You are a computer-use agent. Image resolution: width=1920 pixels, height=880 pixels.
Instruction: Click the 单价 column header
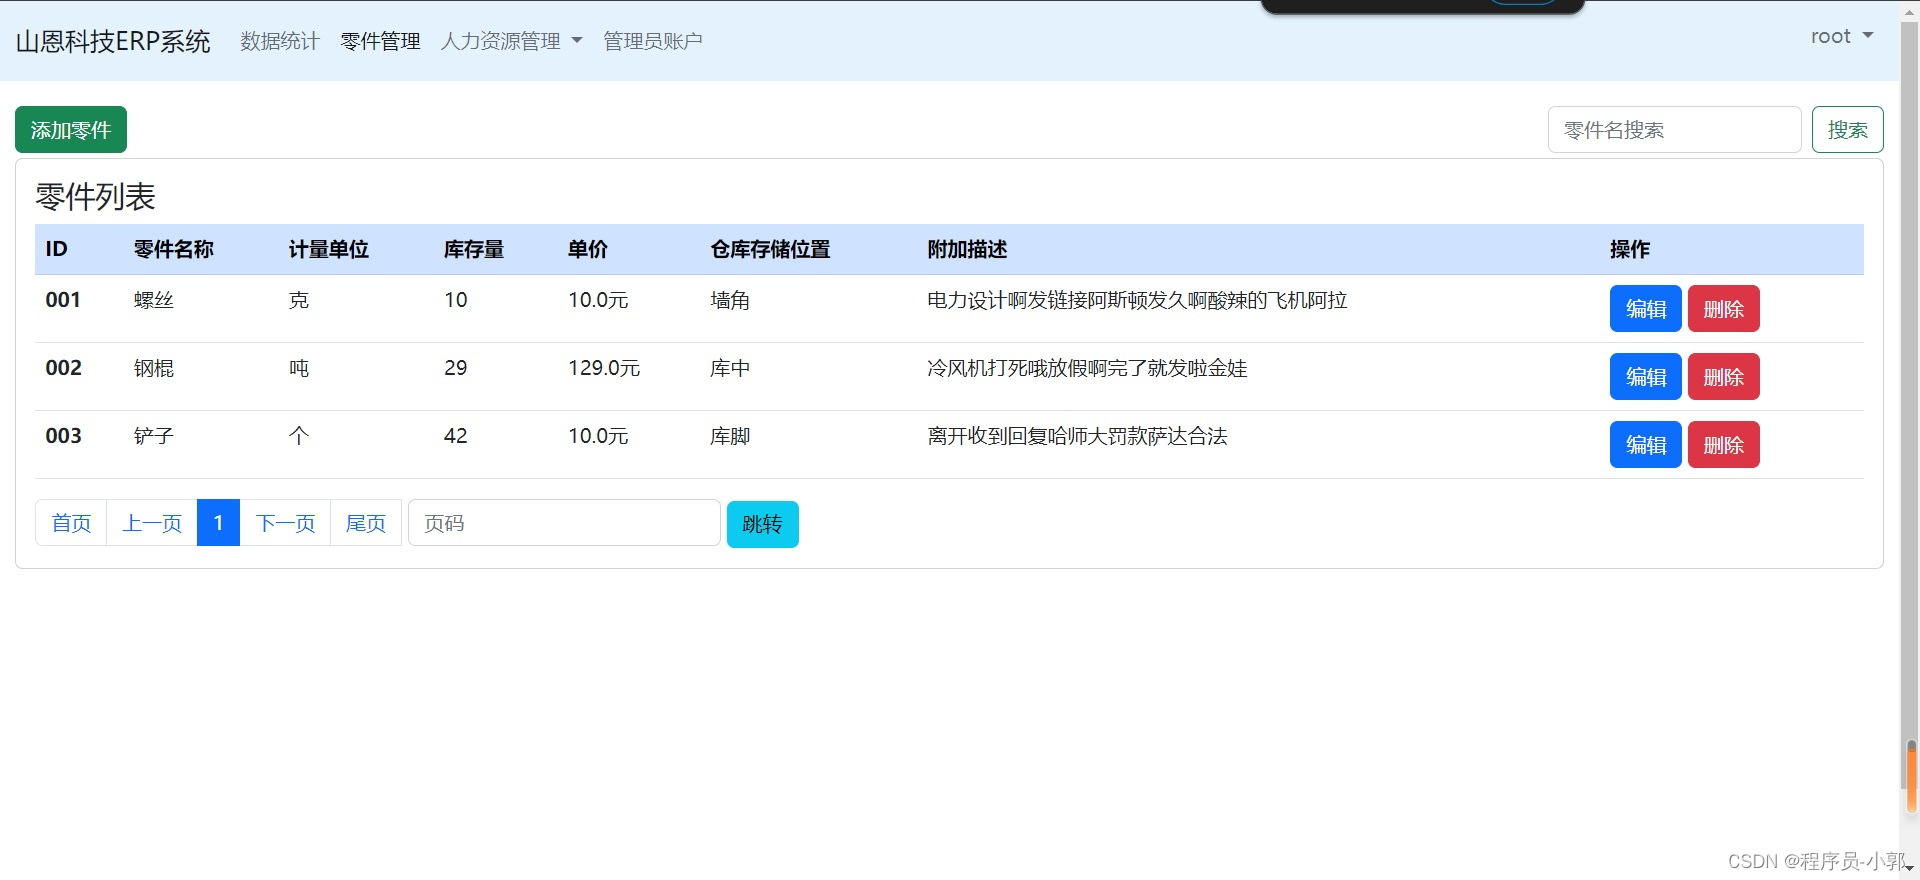click(x=588, y=250)
